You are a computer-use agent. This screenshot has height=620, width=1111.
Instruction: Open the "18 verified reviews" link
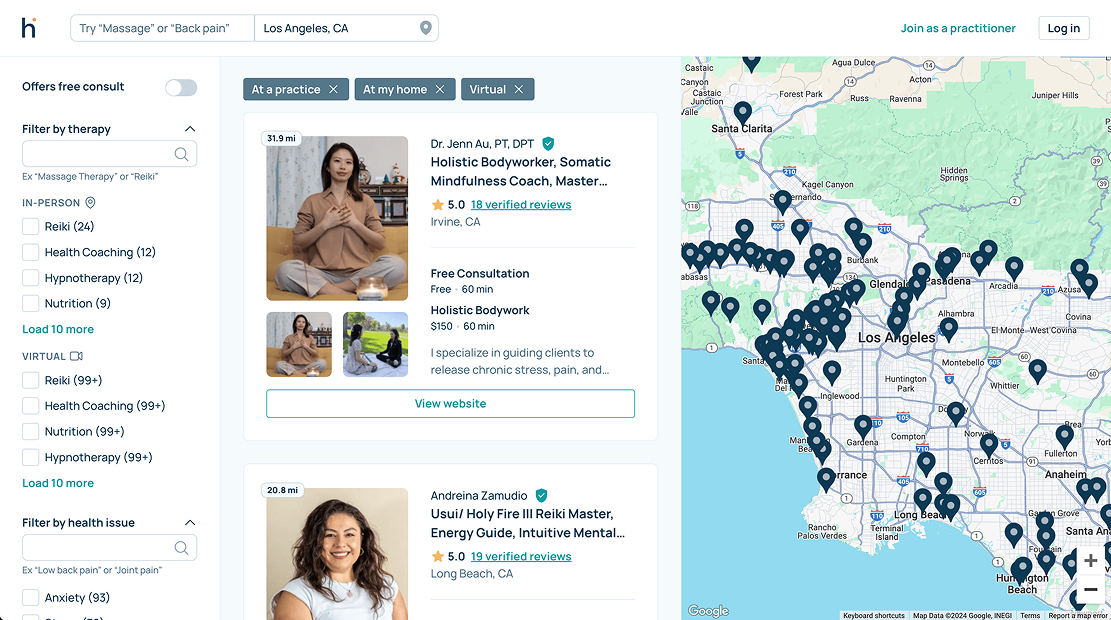coord(521,205)
